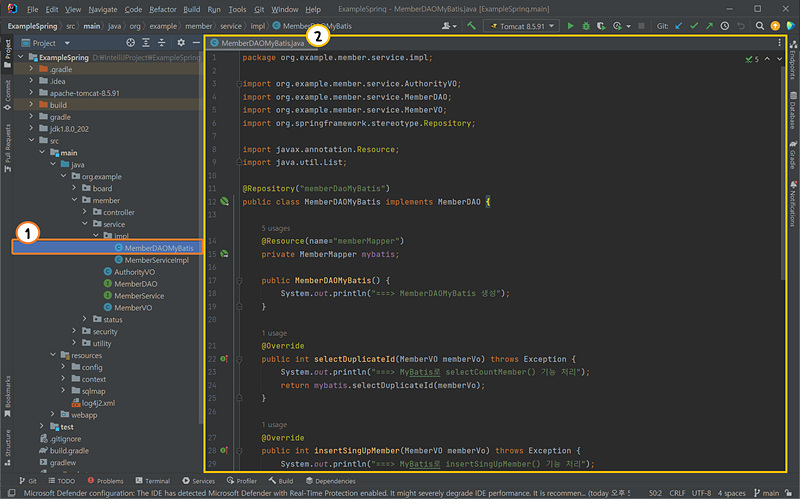Viewport: 800px width, 499px height.
Task: Open the Services tool window
Action: pos(198,481)
